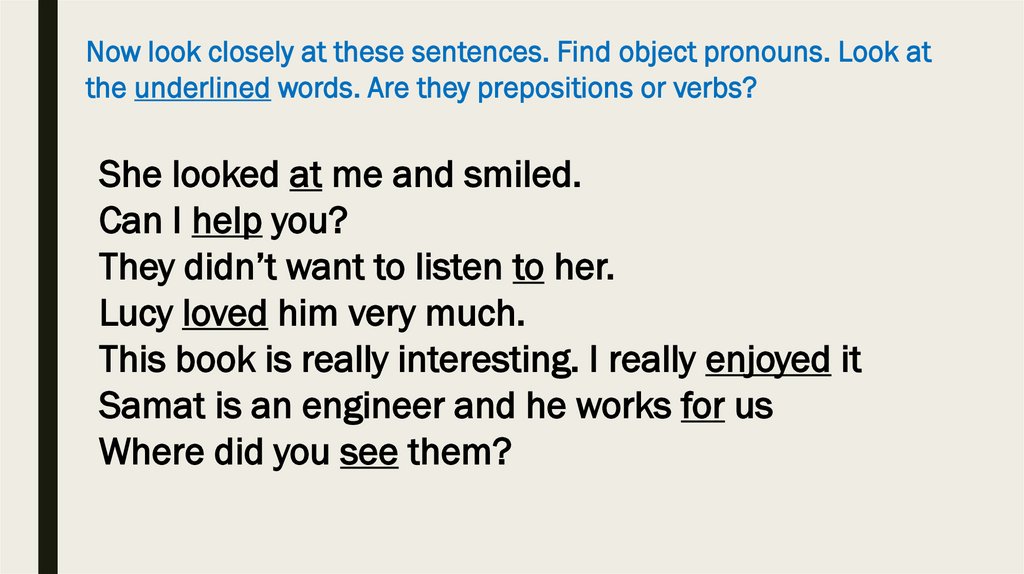Click the pronoun 'her' in third sentence
Screen dimensions: 1024x574
[x=581, y=268]
